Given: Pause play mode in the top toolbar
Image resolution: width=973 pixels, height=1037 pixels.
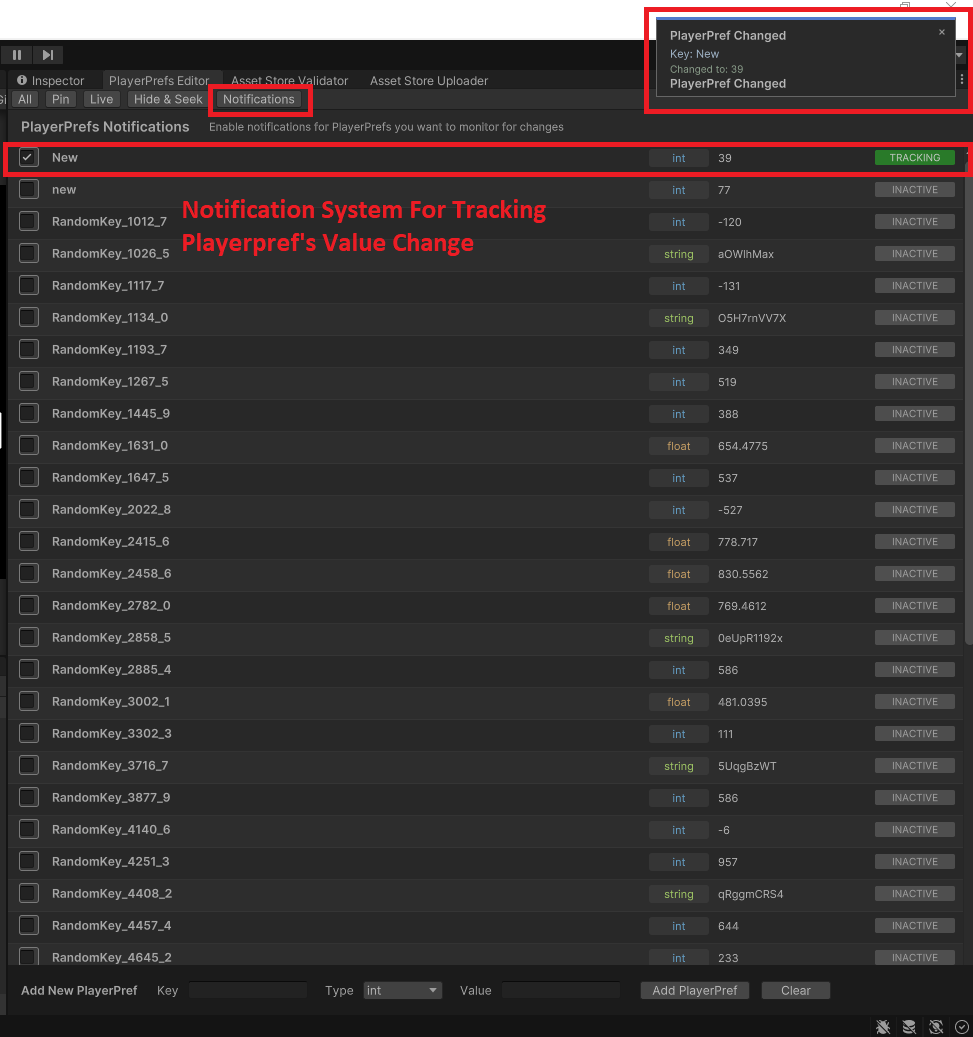Looking at the screenshot, I should point(16,54).
